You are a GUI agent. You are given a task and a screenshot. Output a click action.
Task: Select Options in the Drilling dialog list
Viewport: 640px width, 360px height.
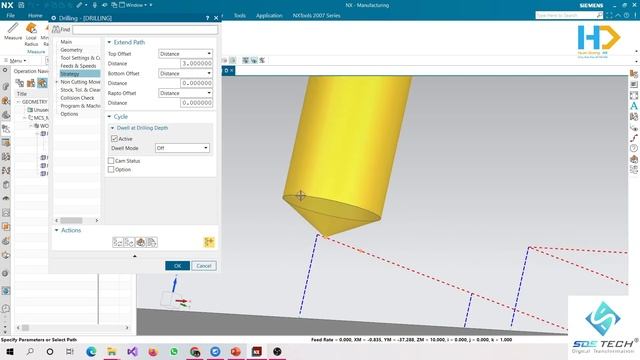(69, 114)
